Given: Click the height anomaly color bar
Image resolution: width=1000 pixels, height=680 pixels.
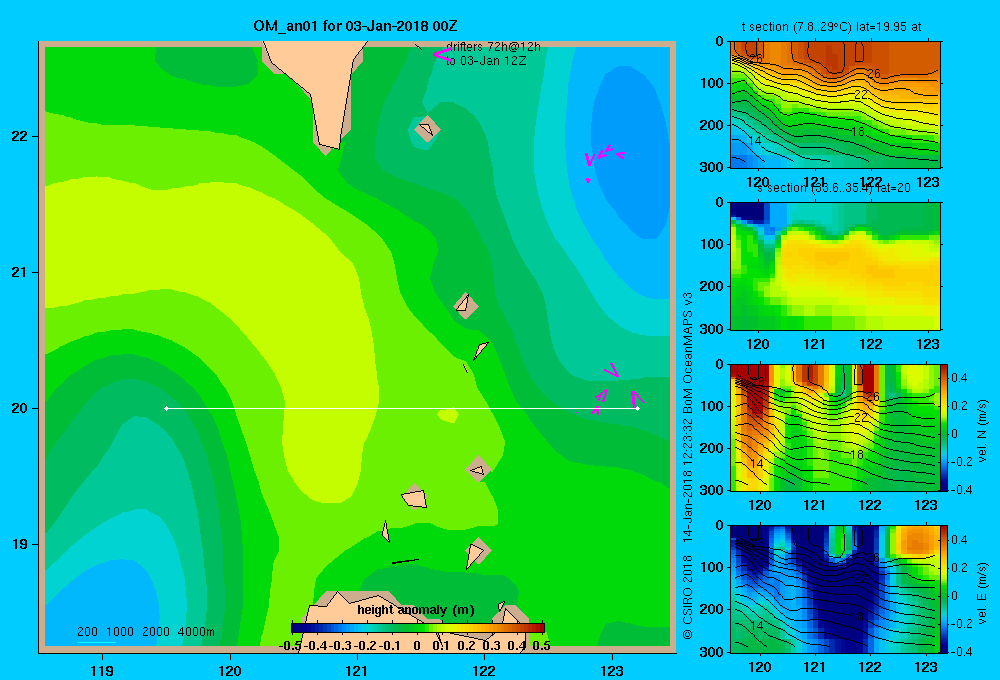Looking at the screenshot, I should point(418,628).
